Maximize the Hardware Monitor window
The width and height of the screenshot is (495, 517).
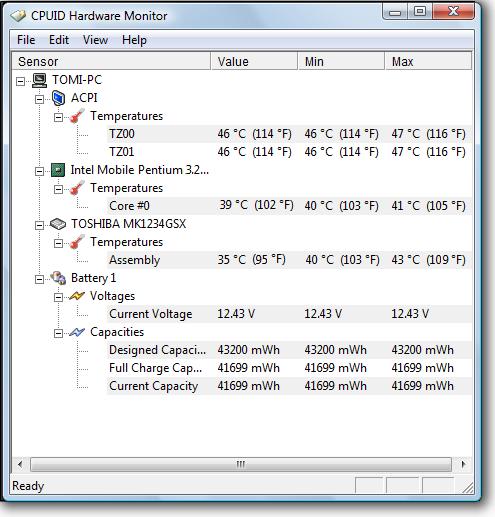(x=420, y=12)
